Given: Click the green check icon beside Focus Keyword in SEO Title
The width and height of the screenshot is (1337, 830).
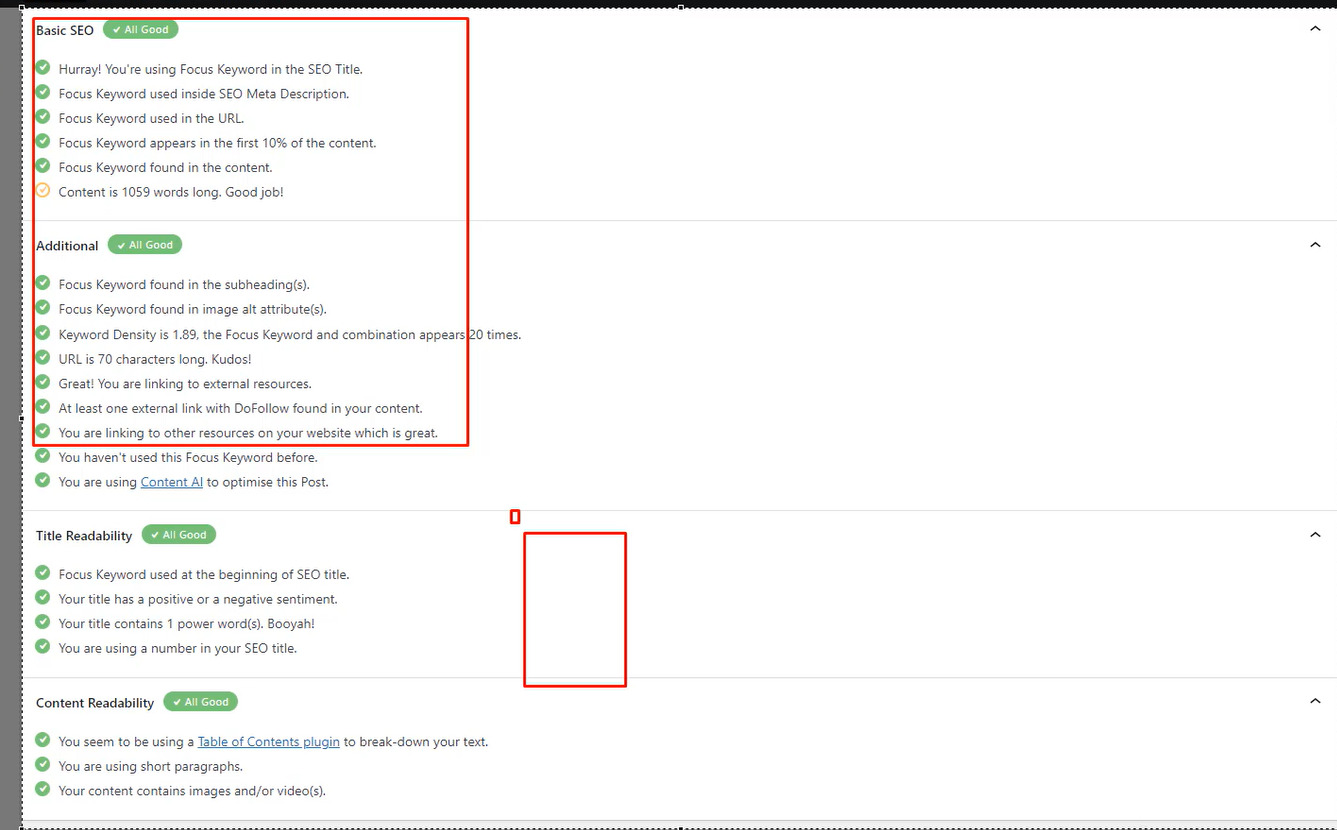Looking at the screenshot, I should click(x=42, y=67).
